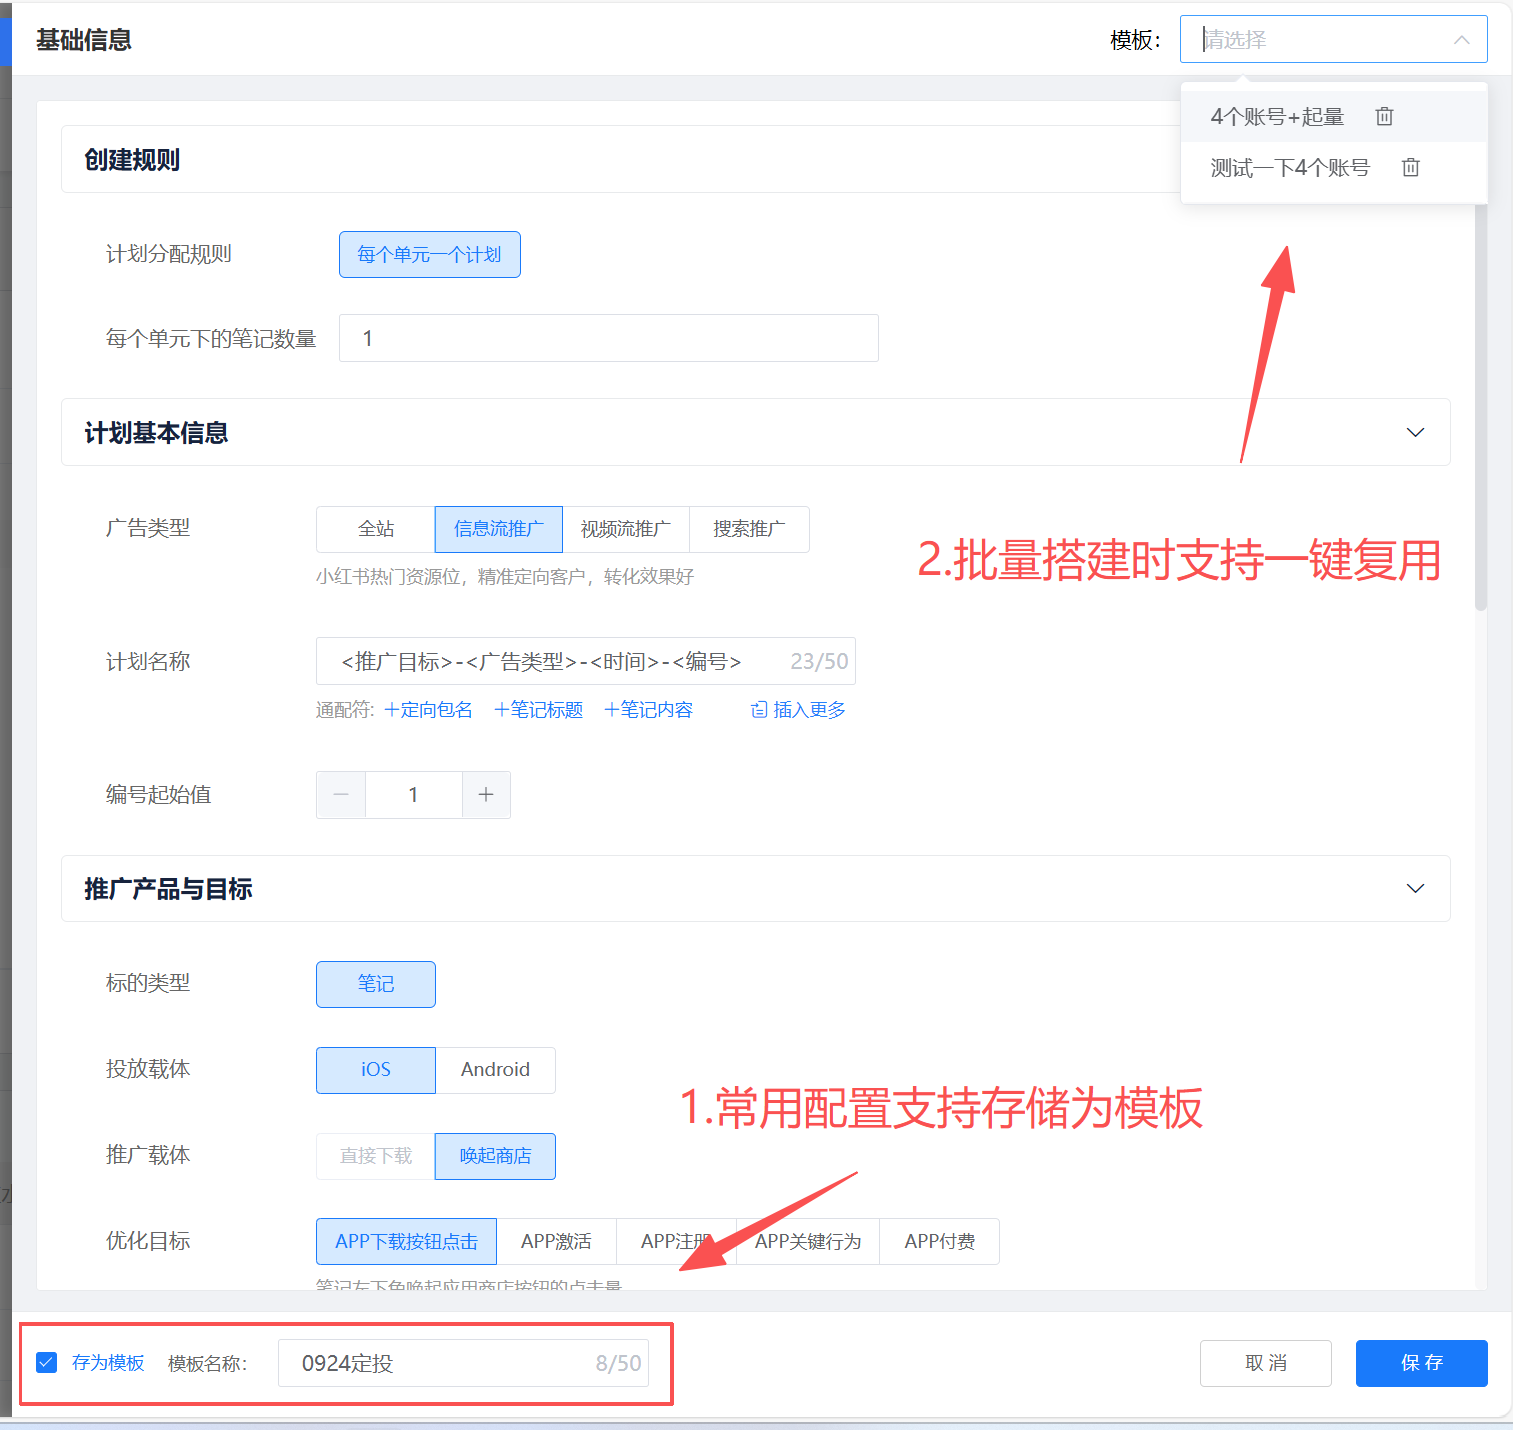This screenshot has width=1513, height=1430.
Task: Select Android as 投放载体
Action: coord(495,1070)
